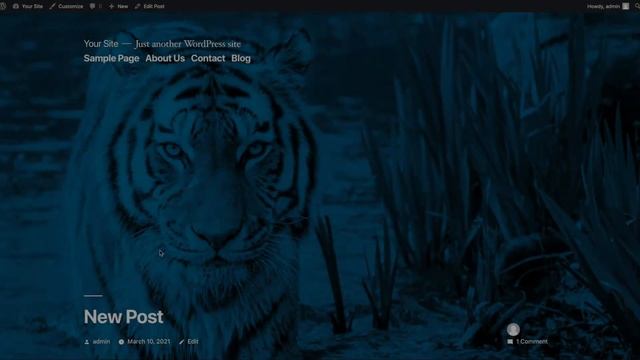The image size is (640, 360).
Task: Open the Howdy, admin account menu
Action: coord(608,6)
